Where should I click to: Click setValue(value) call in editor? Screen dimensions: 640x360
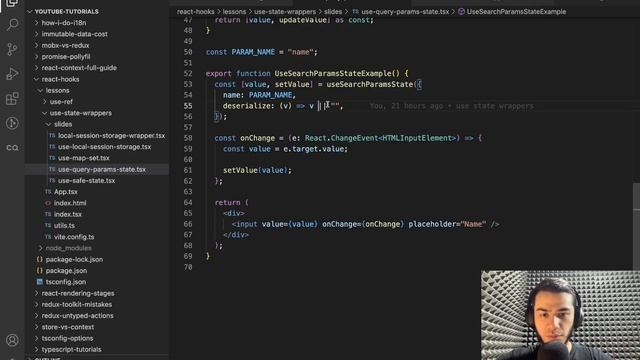click(x=256, y=170)
